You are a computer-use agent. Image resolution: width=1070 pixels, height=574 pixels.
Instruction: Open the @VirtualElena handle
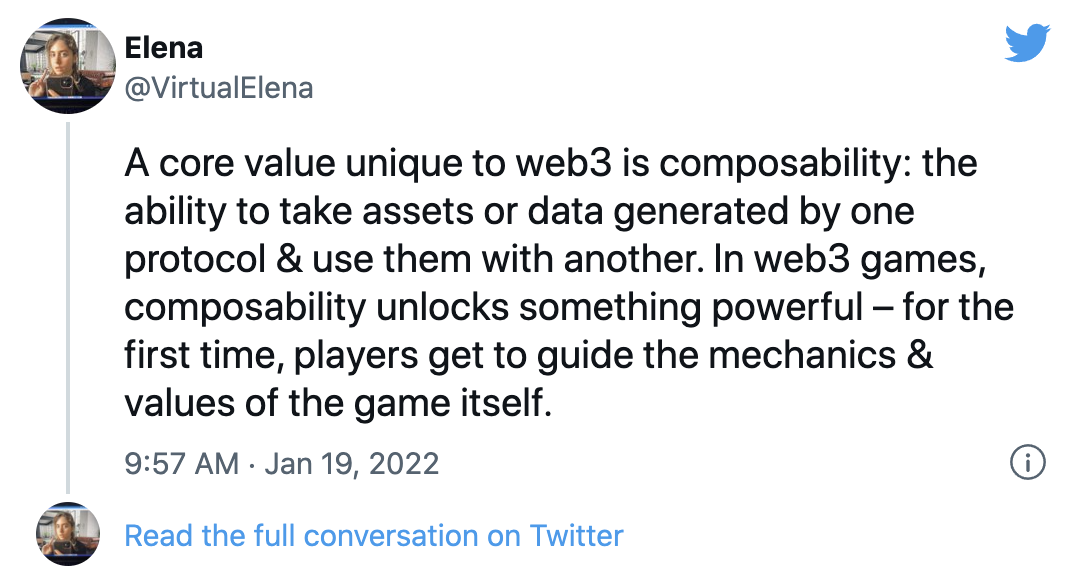pos(219,88)
